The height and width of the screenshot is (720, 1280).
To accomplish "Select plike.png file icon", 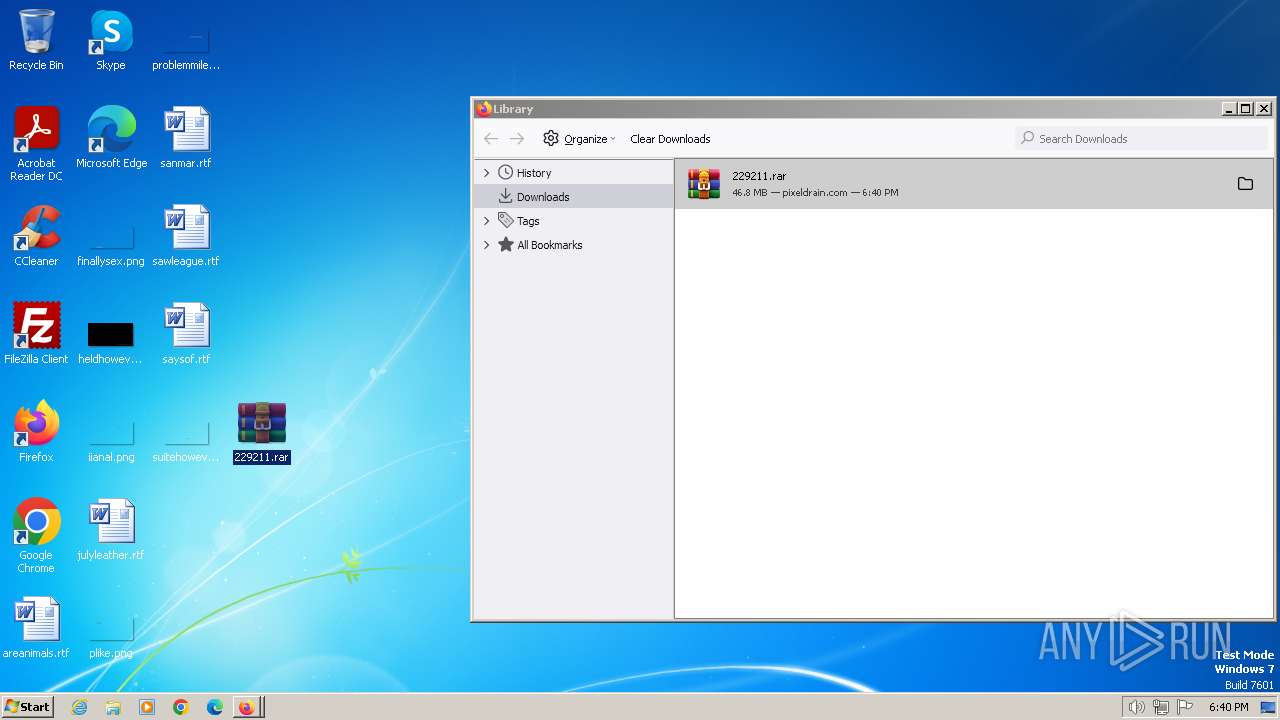I will point(110,637).
